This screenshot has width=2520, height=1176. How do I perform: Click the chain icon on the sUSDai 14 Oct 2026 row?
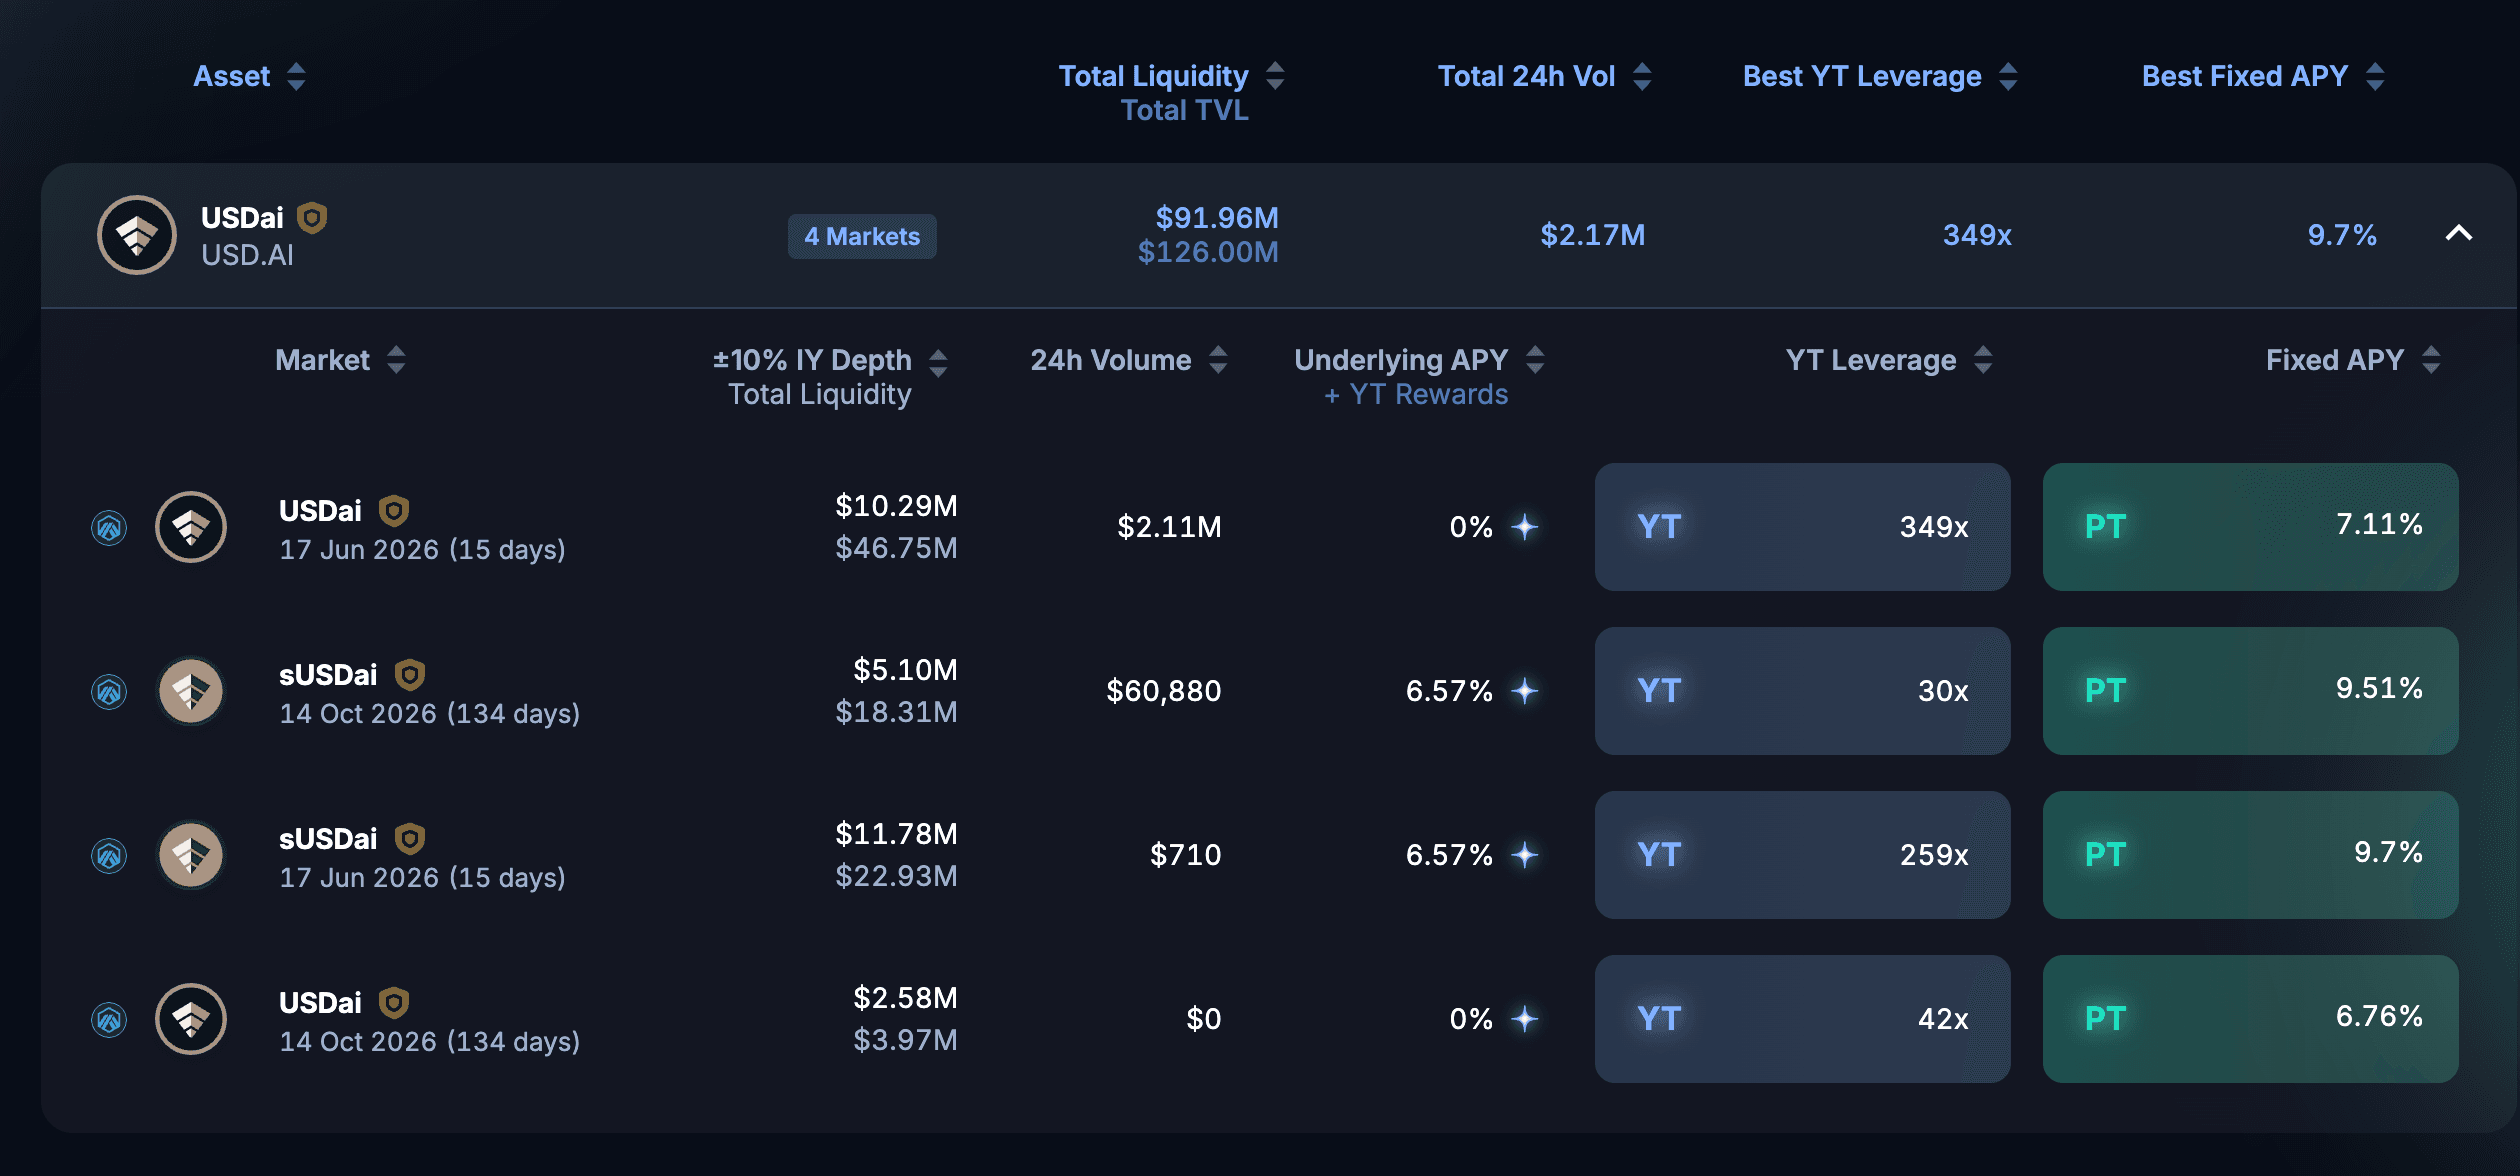109,691
